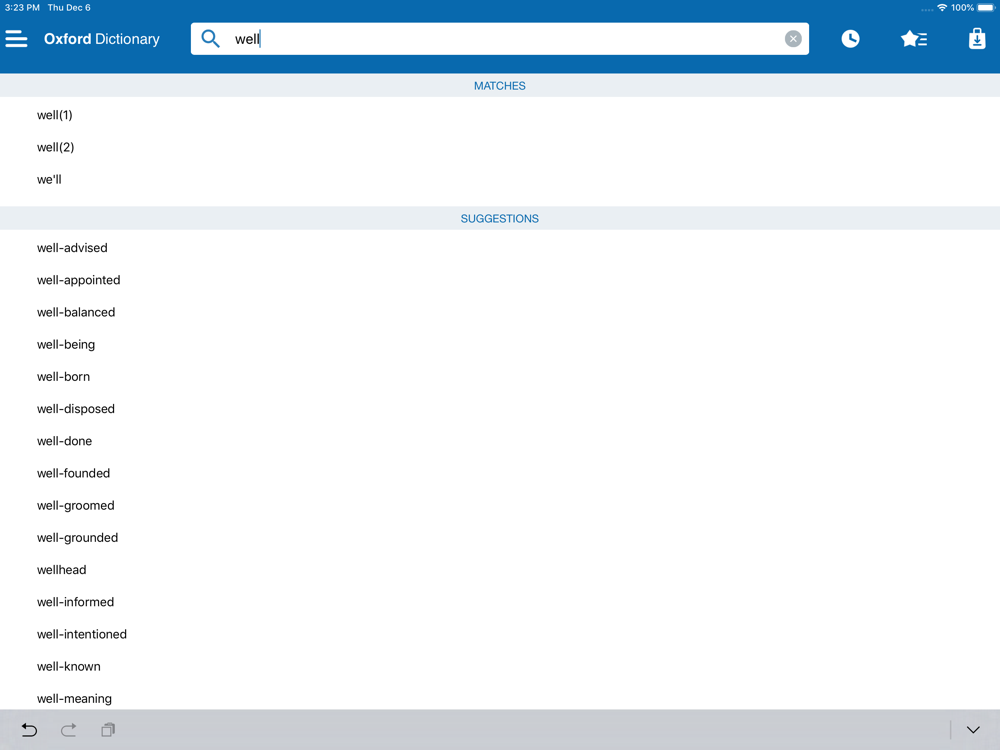Viewport: 1000px width, 750px height.
Task: Select well-being suggestion
Action: 499,344
